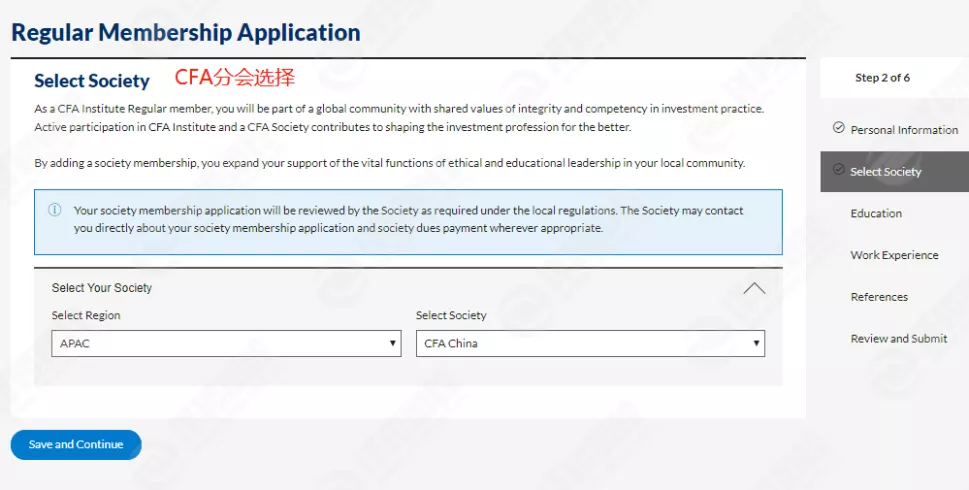Click the Select Region field label

click(x=86, y=316)
